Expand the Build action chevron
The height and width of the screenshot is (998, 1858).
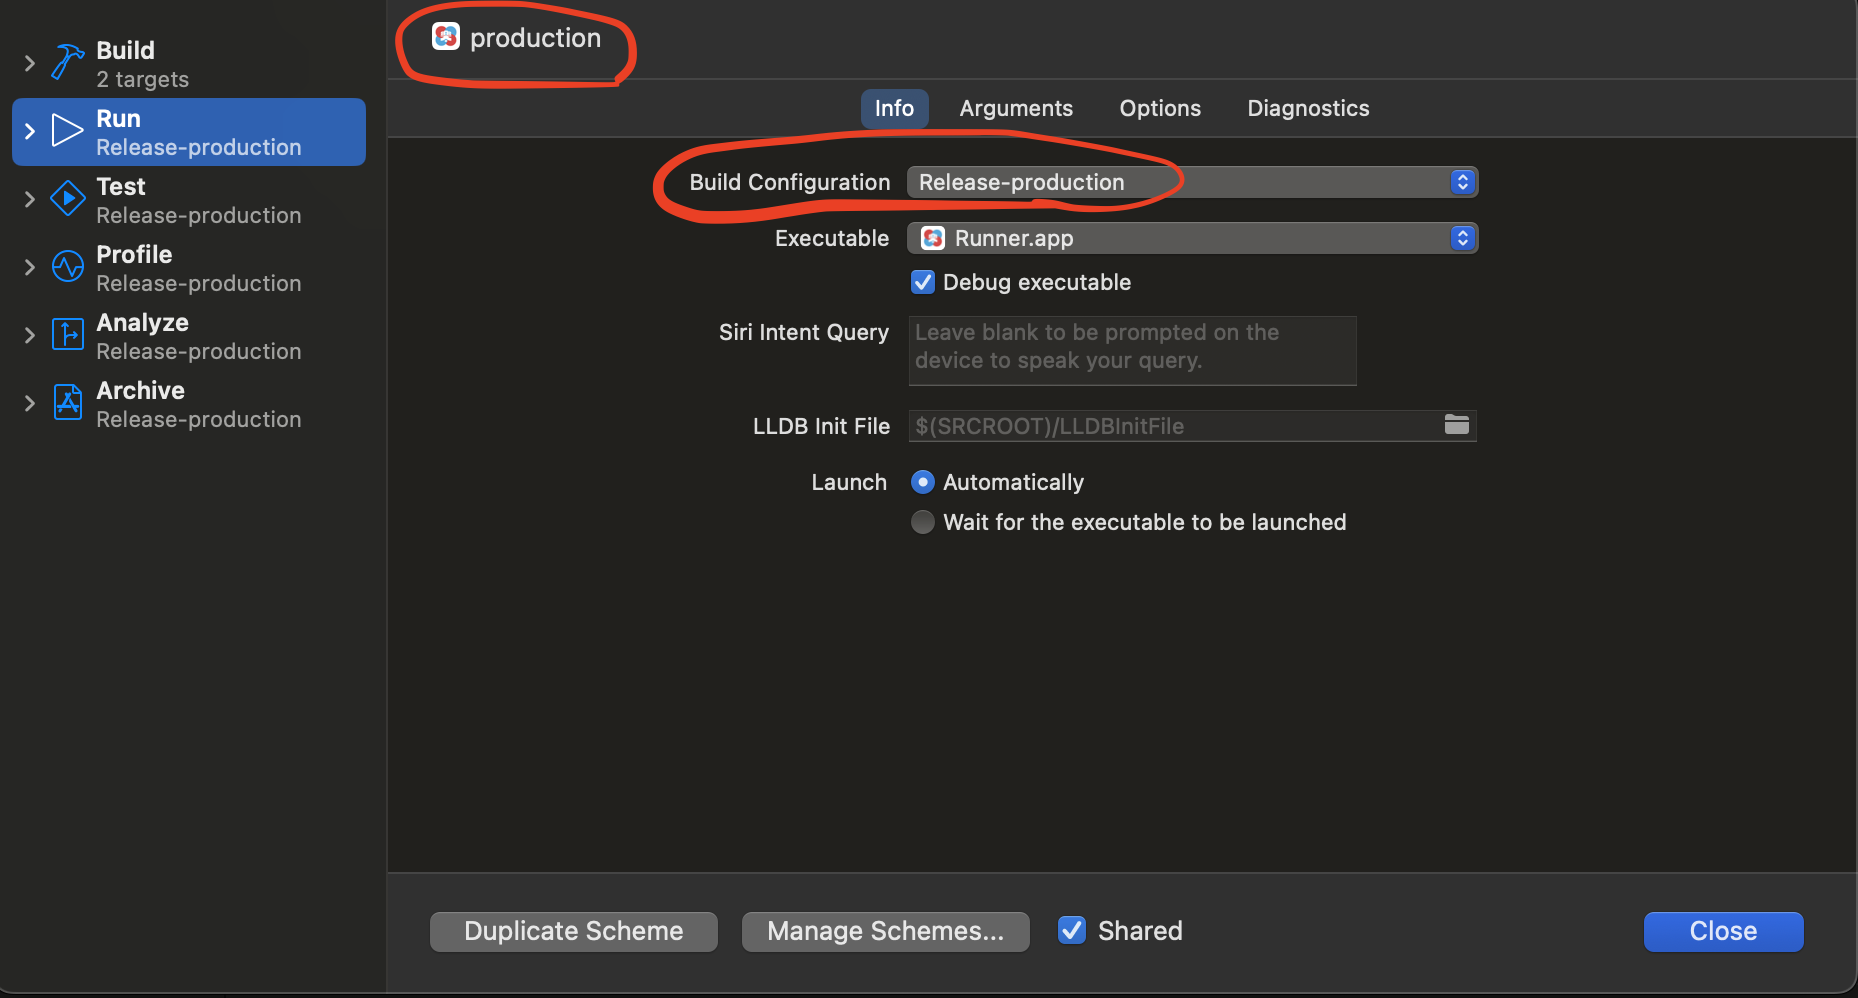[x=29, y=63]
